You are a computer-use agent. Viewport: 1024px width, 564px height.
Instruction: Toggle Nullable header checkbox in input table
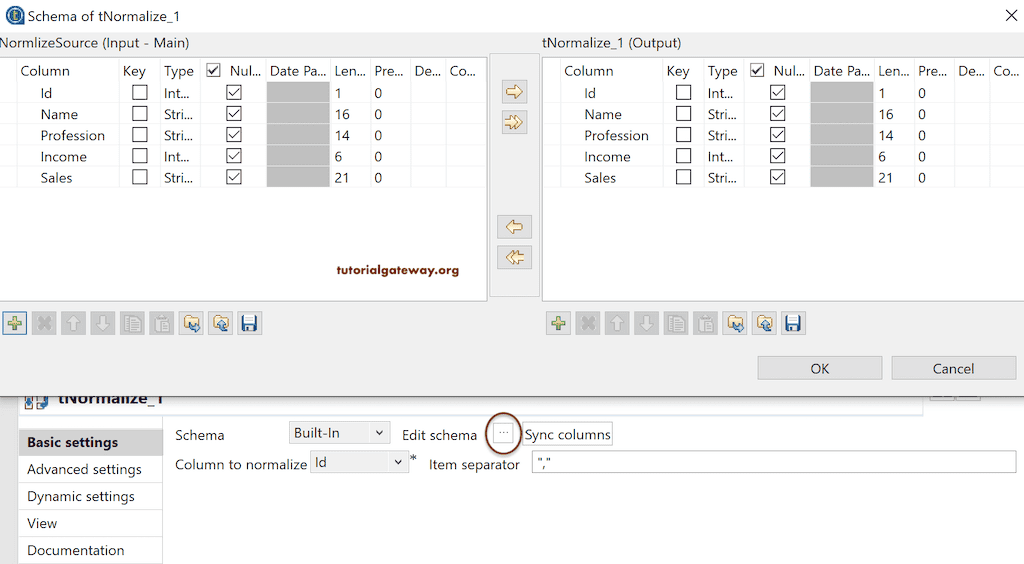click(213, 70)
